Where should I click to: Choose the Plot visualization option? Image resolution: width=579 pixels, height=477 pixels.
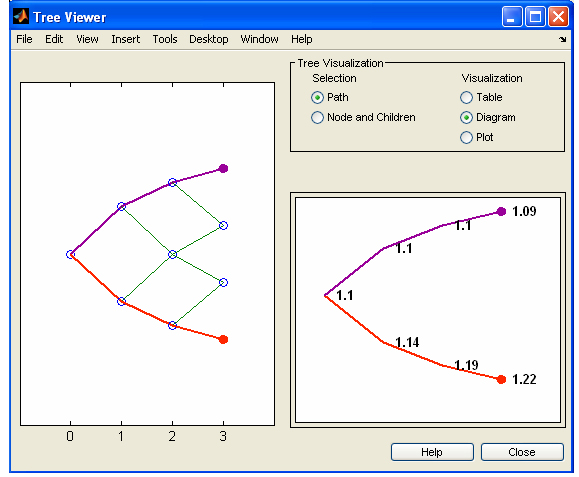(x=466, y=137)
